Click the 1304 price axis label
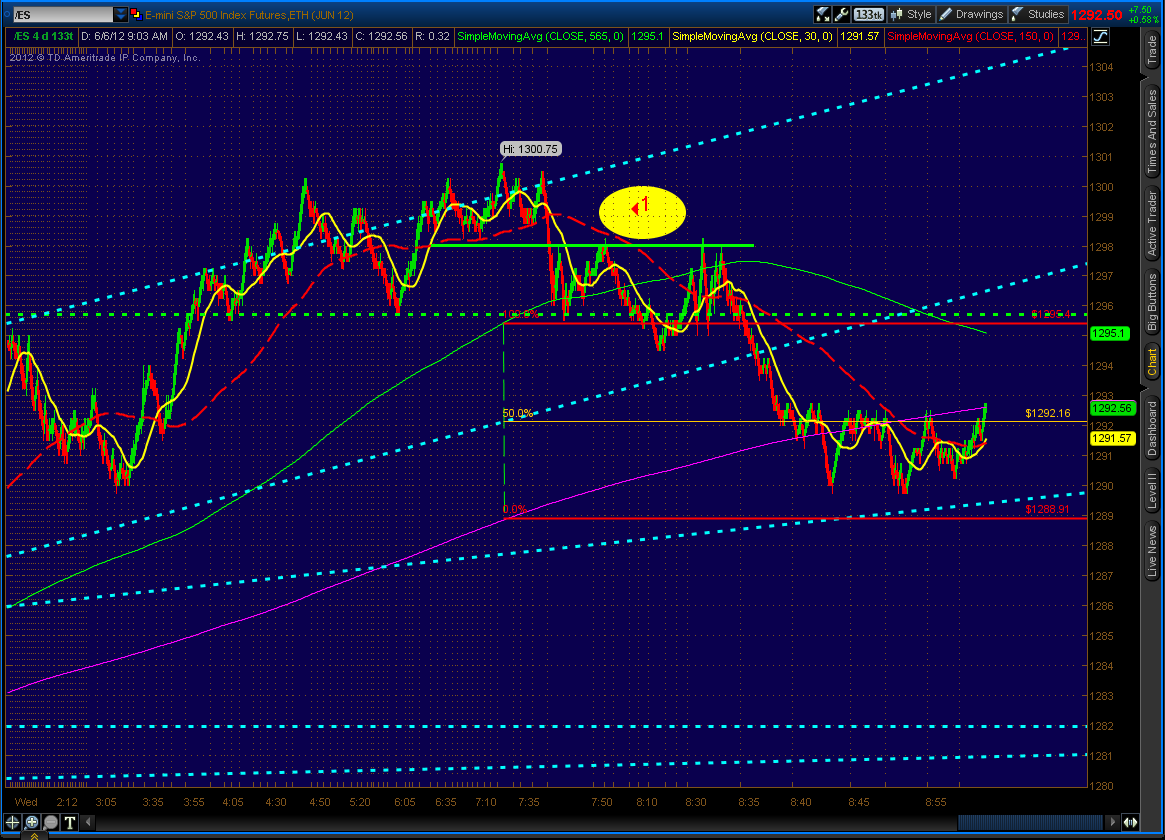 (x=1101, y=67)
